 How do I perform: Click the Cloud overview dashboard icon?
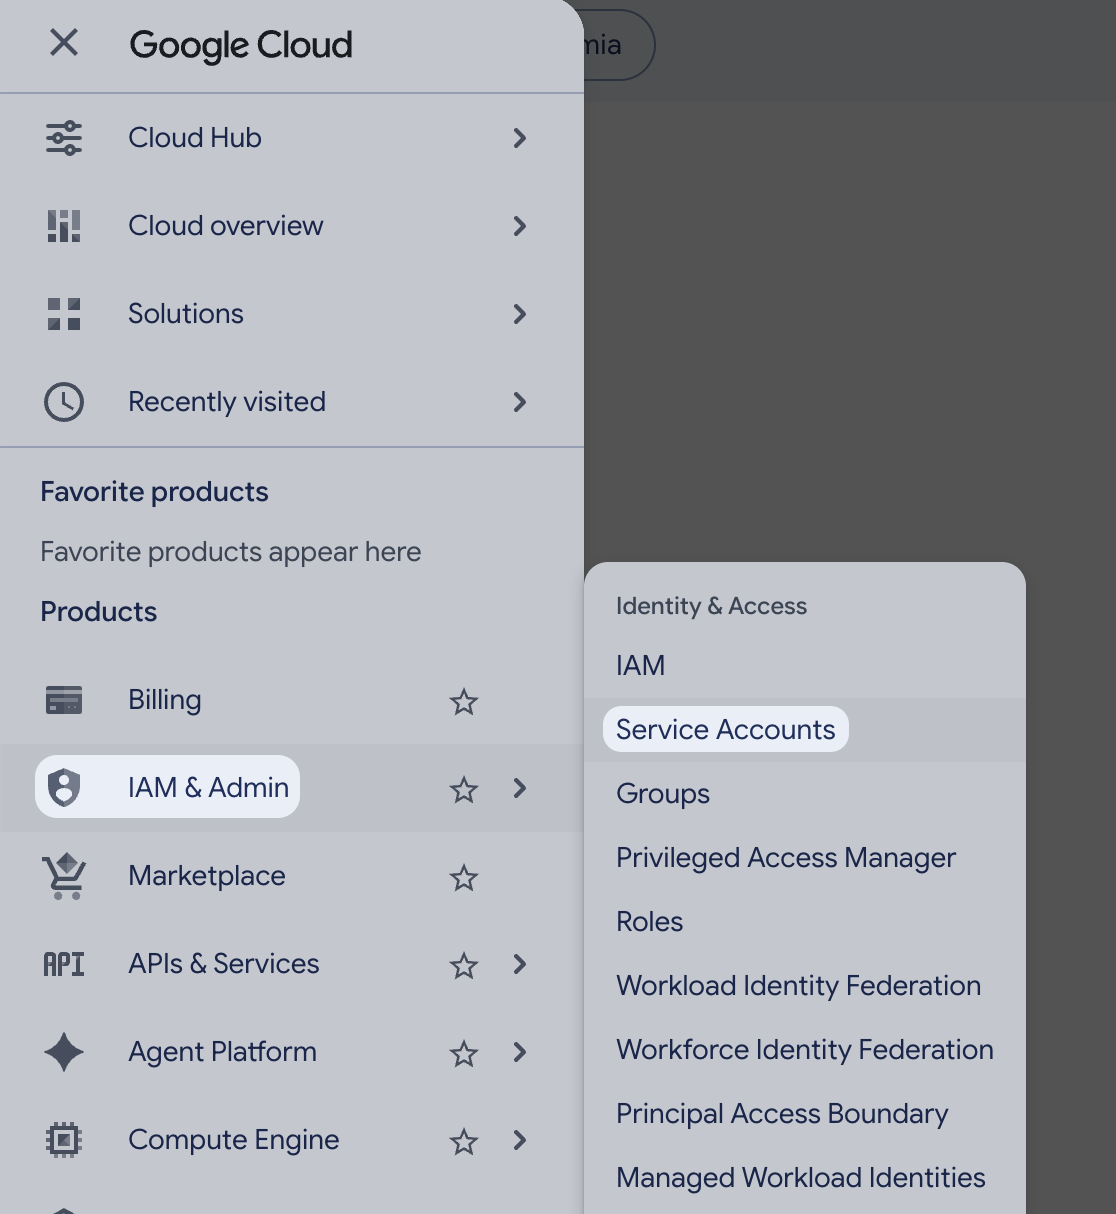tap(64, 226)
